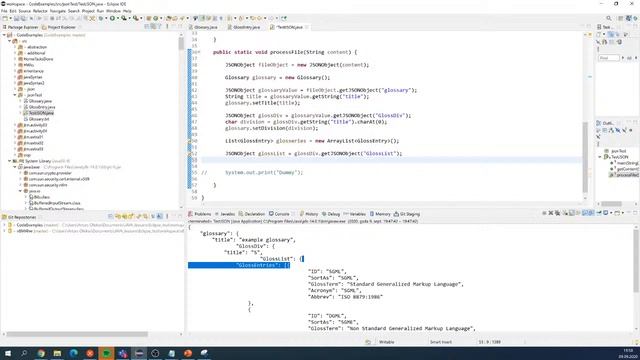The height and width of the screenshot is (360, 640).
Task: Open the Debug view tab
Action: coord(331,214)
